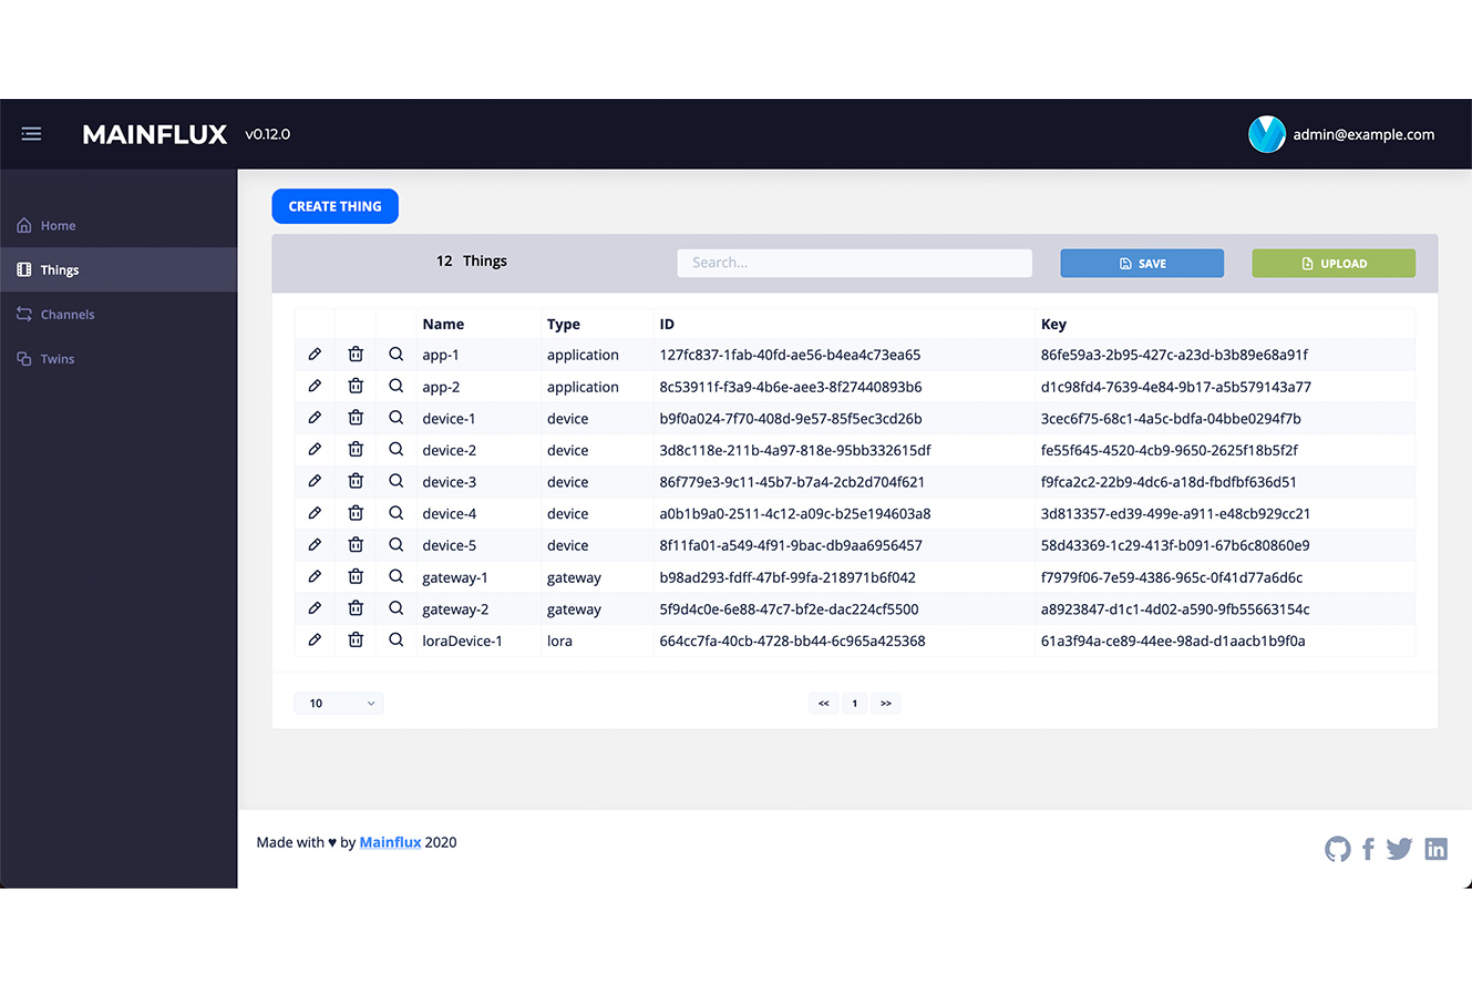Viewport: 1480px width, 987px height.
Task: Edit gateway-2 with the pencil icon
Action: pos(315,608)
